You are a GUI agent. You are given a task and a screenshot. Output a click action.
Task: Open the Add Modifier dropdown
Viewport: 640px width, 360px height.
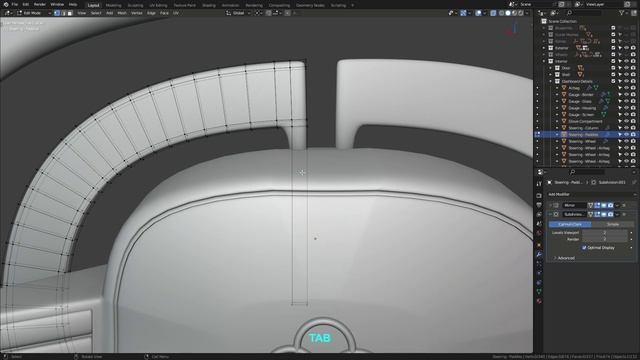pyautogui.click(x=591, y=195)
